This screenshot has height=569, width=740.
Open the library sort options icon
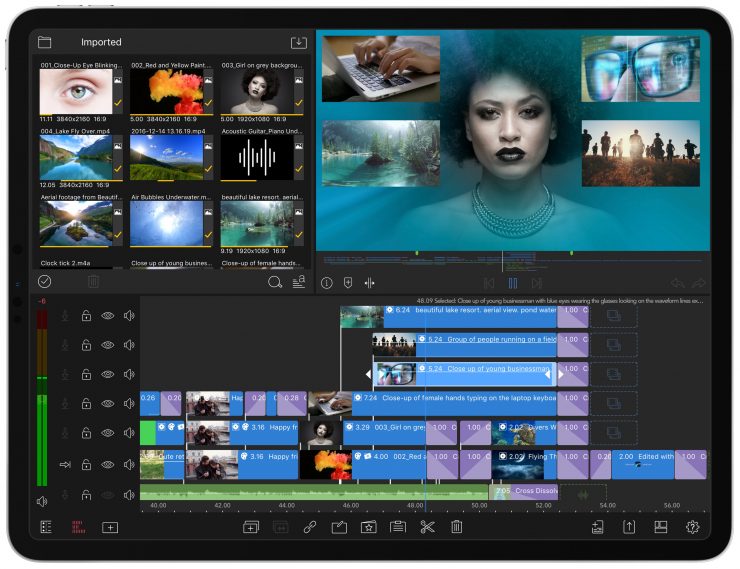(x=298, y=283)
